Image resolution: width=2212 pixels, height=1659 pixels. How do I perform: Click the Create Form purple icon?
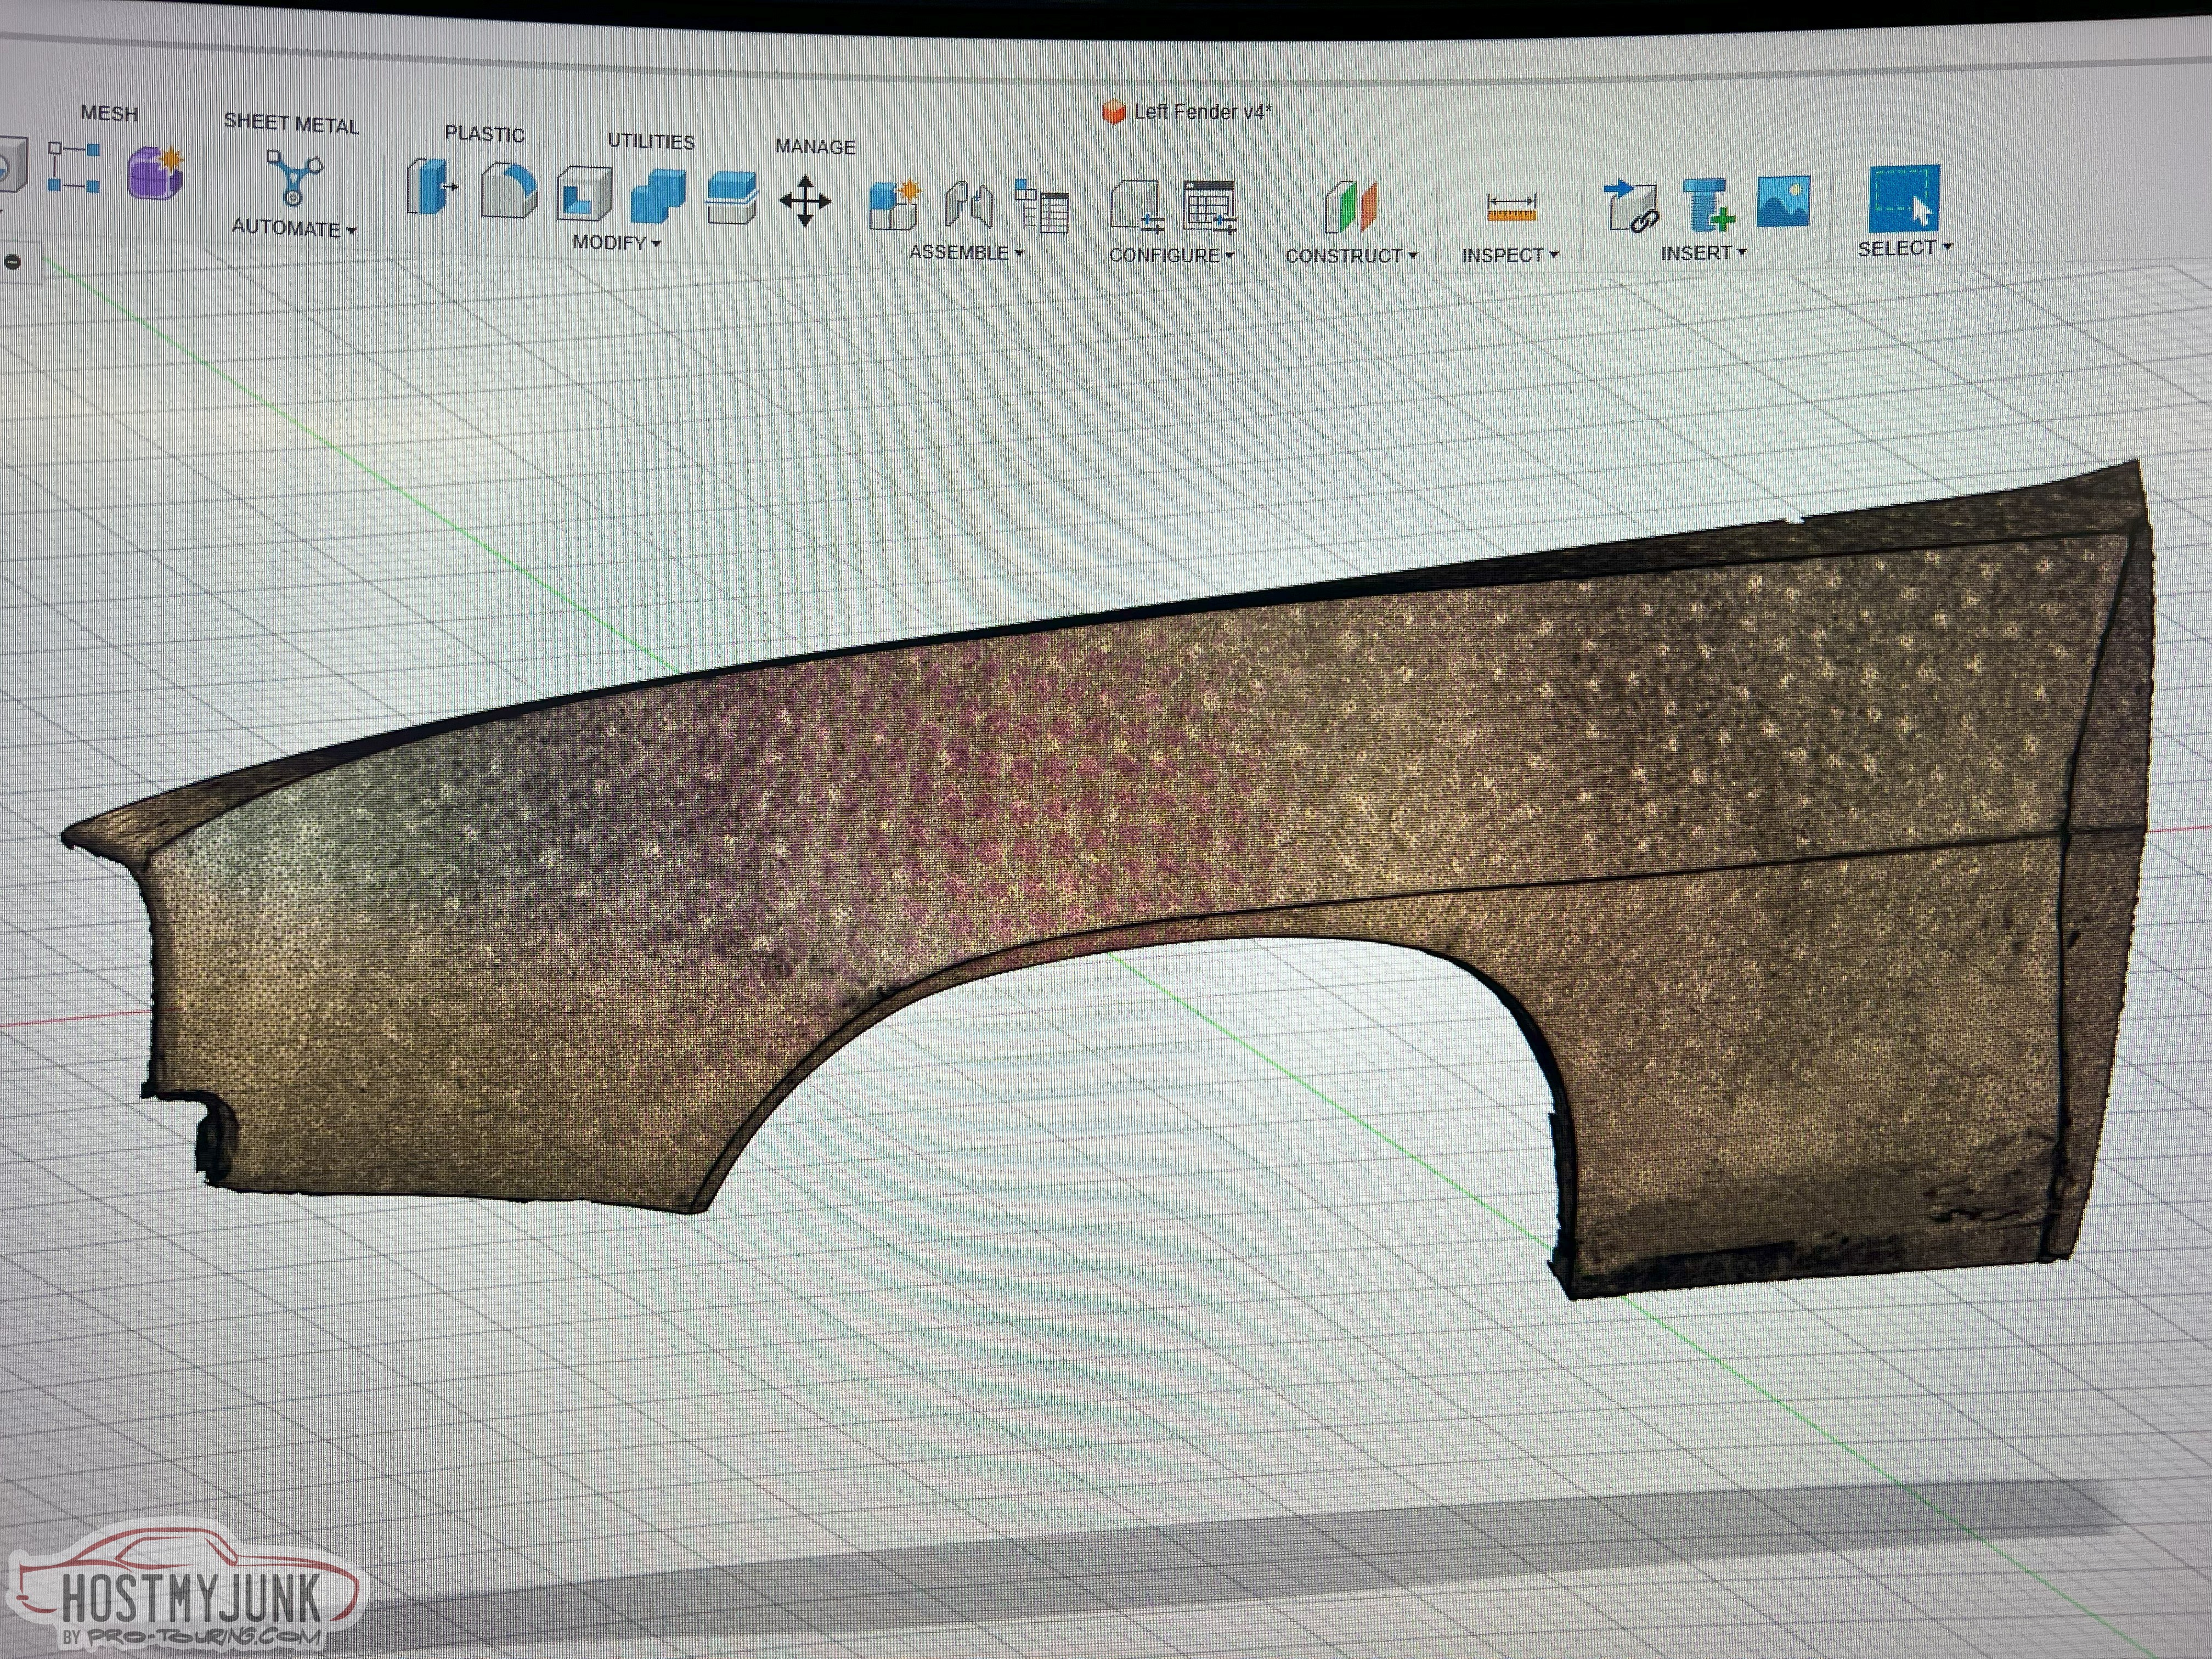(156, 173)
